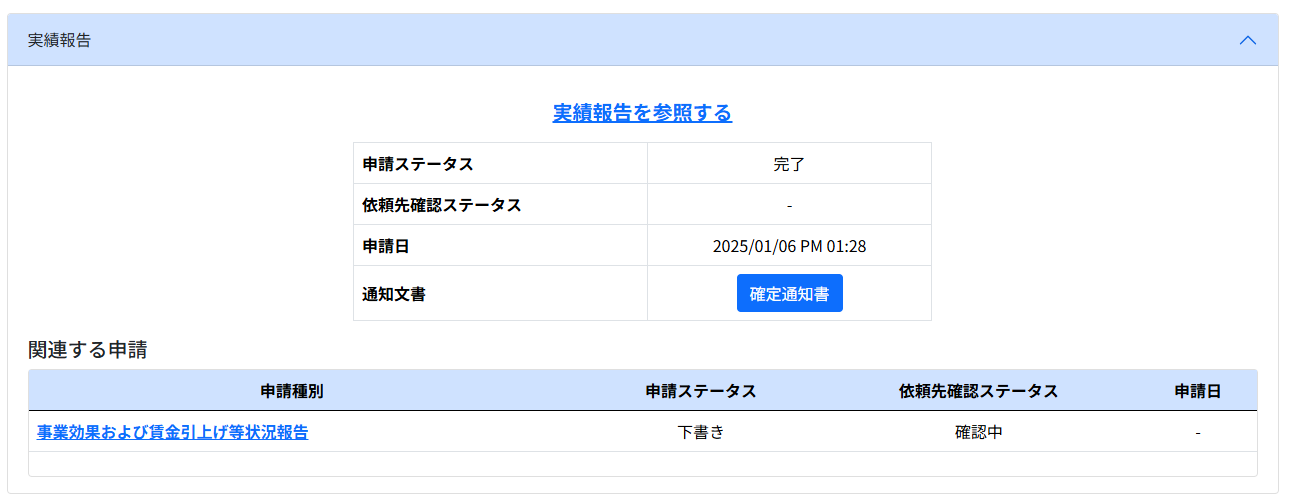Viewport: 1292px width, 503px height.
Task: Click the 完了 status value
Action: tap(789, 164)
